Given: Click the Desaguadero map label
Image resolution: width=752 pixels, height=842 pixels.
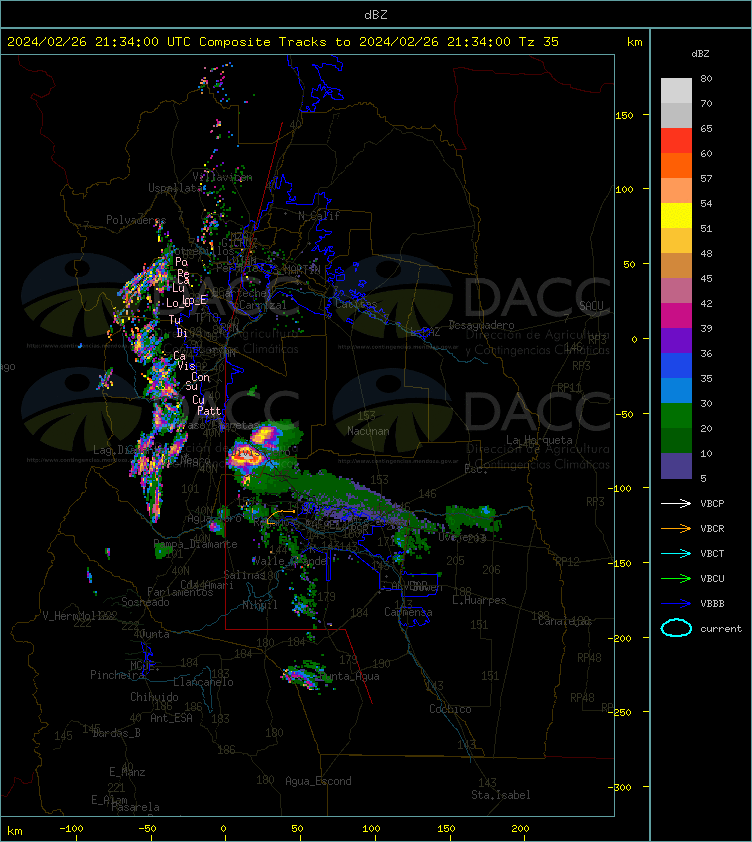Looking at the screenshot, I should pos(481,325).
